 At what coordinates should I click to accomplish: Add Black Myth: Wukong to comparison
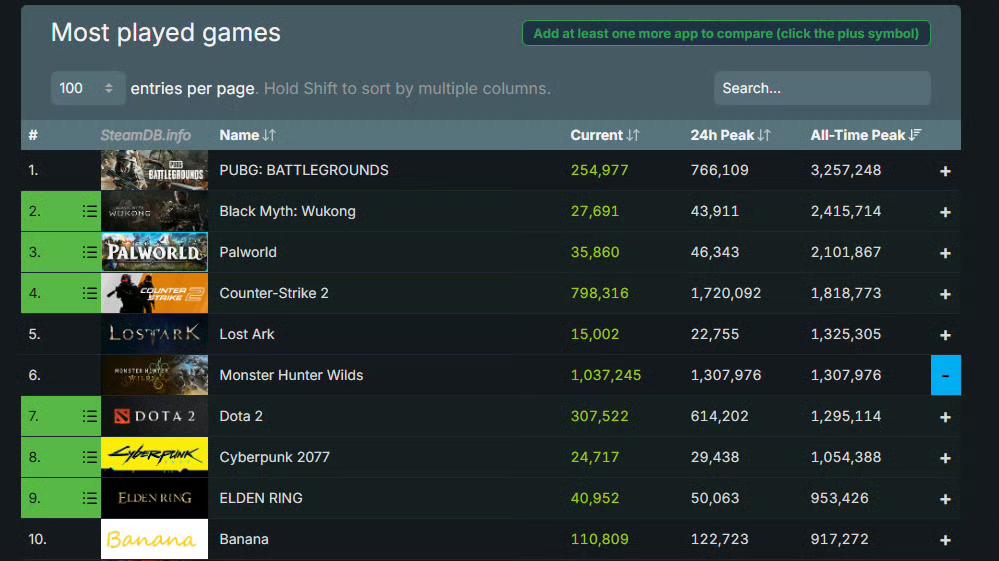[x=945, y=212]
